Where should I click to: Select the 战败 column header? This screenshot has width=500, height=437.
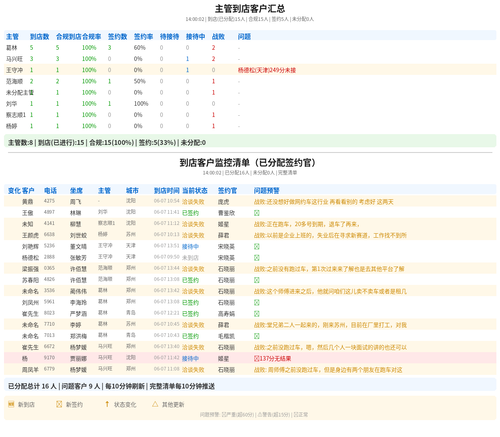(x=218, y=37)
